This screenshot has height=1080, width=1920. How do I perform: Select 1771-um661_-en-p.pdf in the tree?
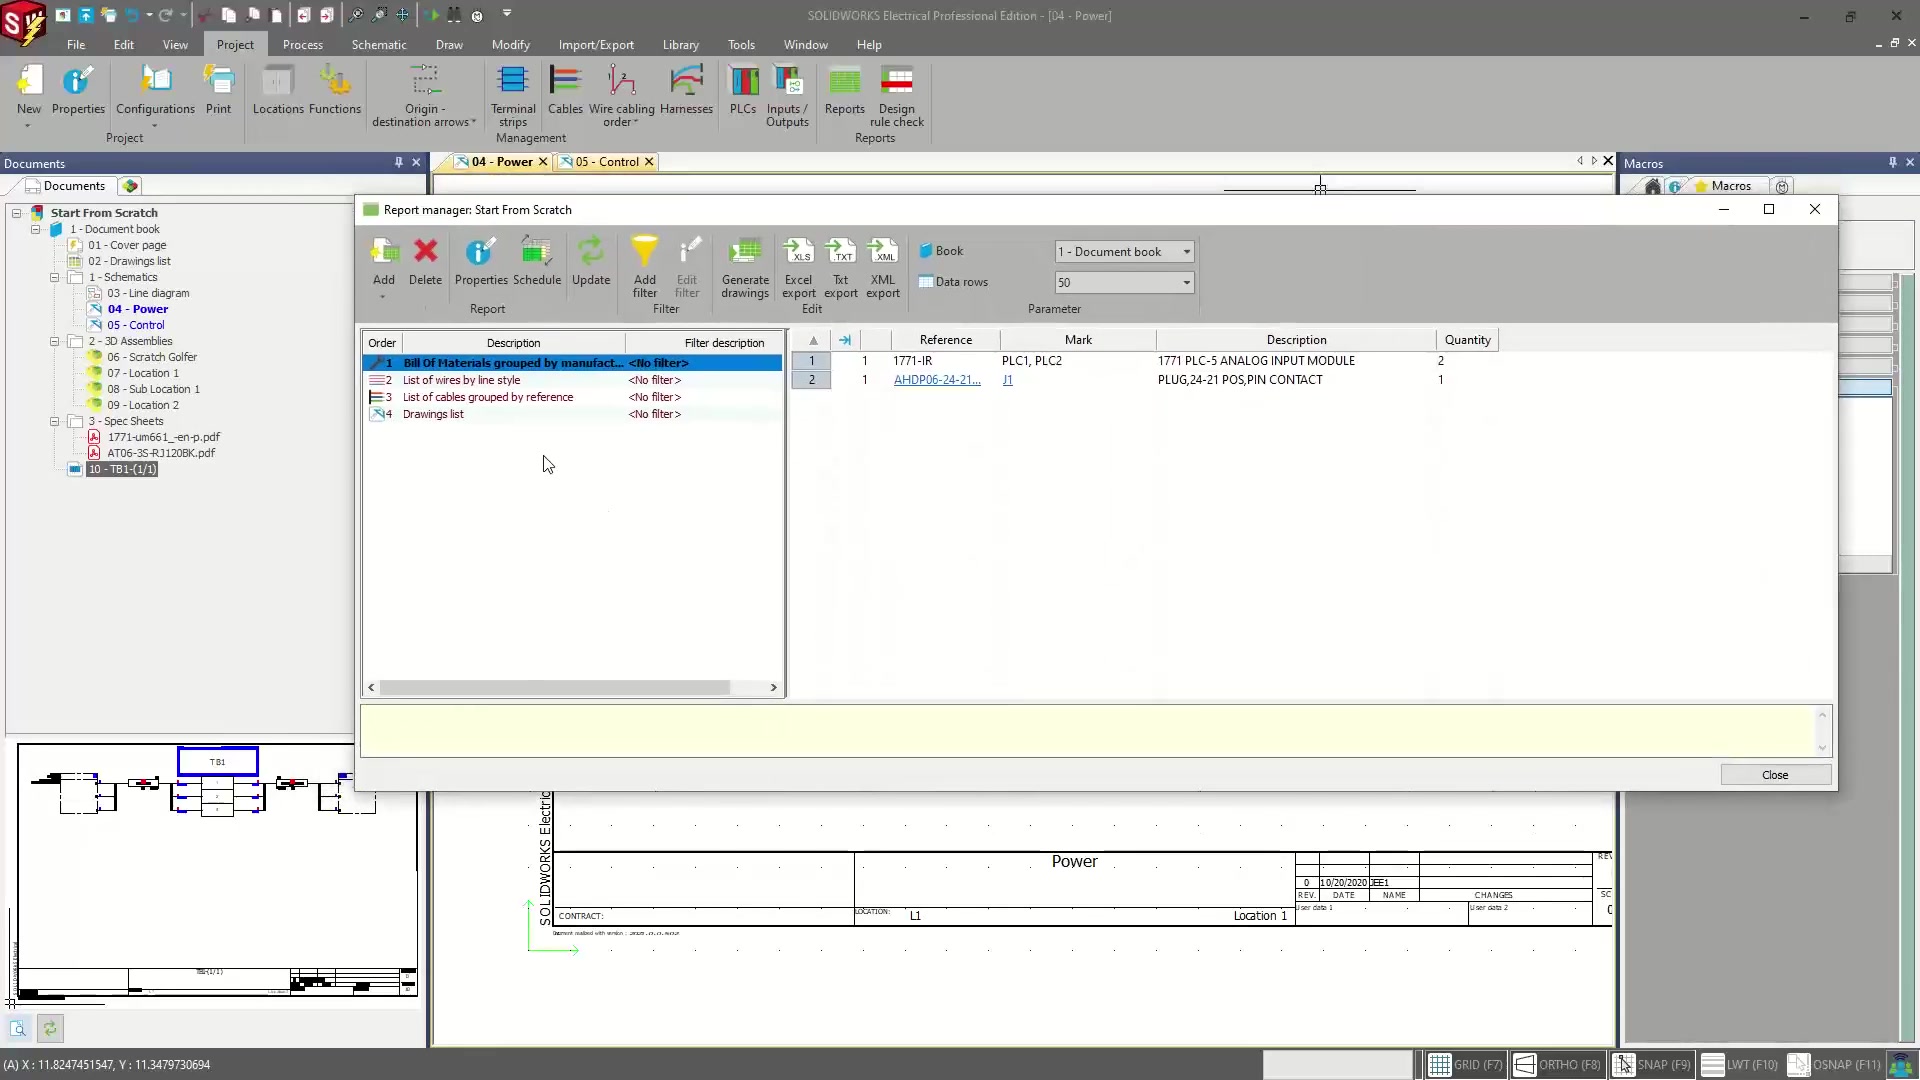164,437
